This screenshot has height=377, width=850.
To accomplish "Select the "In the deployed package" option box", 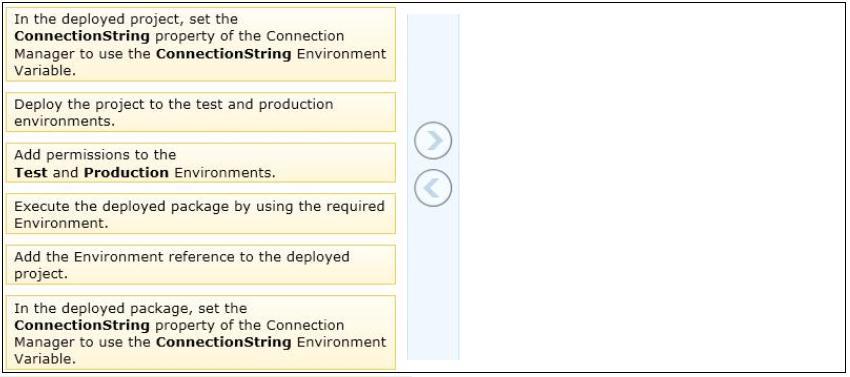I will (x=201, y=333).
